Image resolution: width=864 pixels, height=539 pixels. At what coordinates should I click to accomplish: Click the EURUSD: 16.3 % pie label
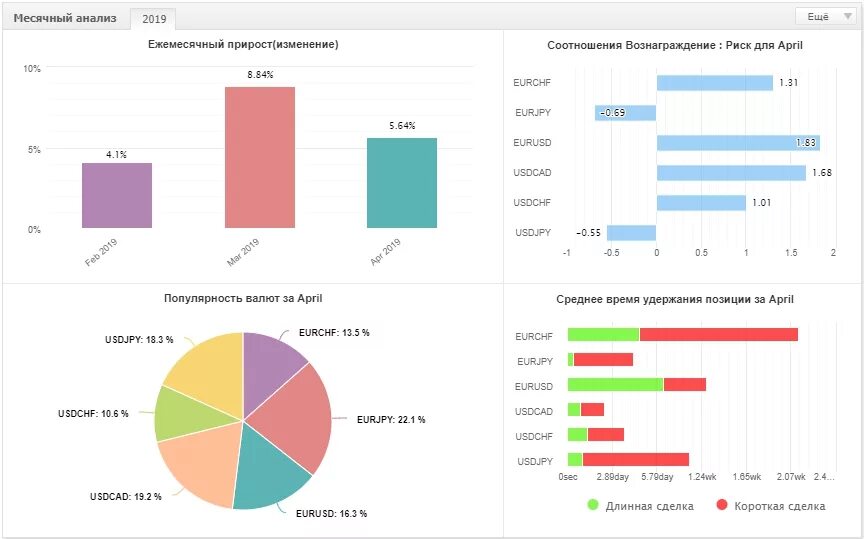click(331, 514)
